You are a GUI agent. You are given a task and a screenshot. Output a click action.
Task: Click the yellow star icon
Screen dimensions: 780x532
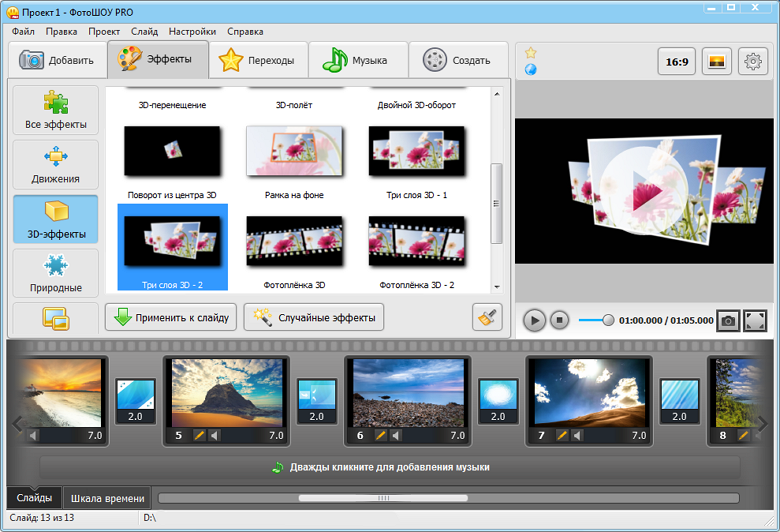531,53
